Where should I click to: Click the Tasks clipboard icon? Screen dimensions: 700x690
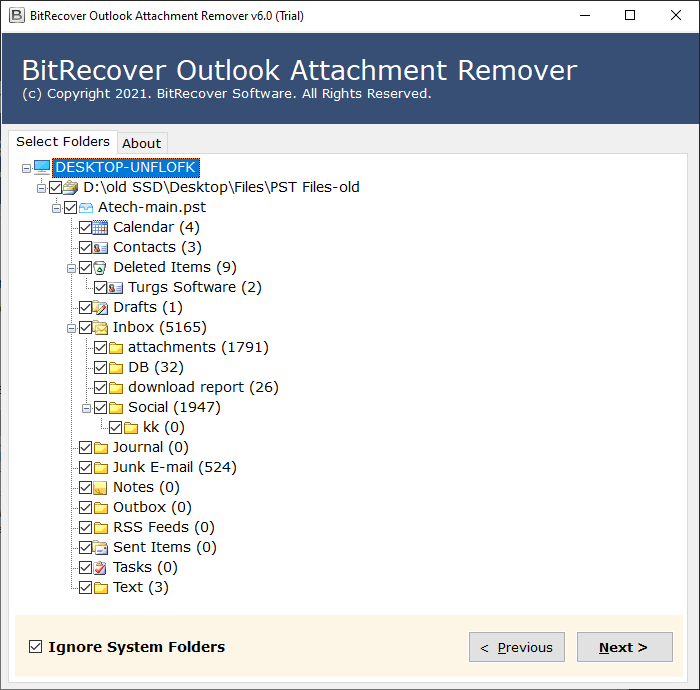pyautogui.click(x=100, y=568)
